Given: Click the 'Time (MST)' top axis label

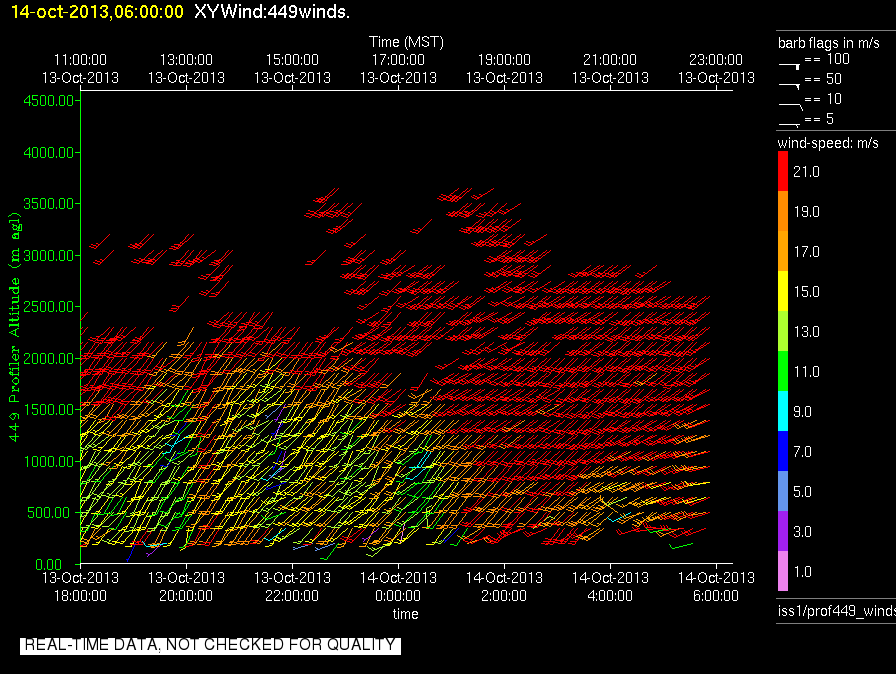Looking at the screenshot, I should click(x=406, y=42).
